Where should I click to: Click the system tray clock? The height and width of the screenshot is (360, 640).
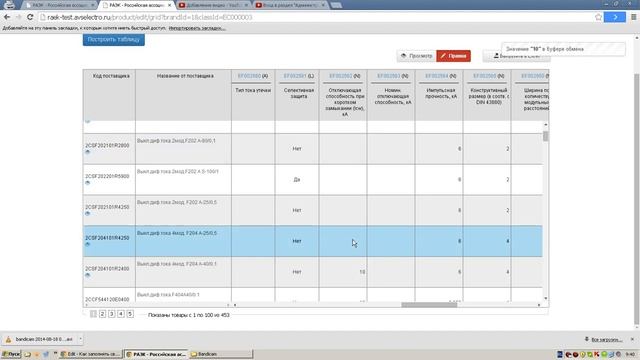coord(631,354)
